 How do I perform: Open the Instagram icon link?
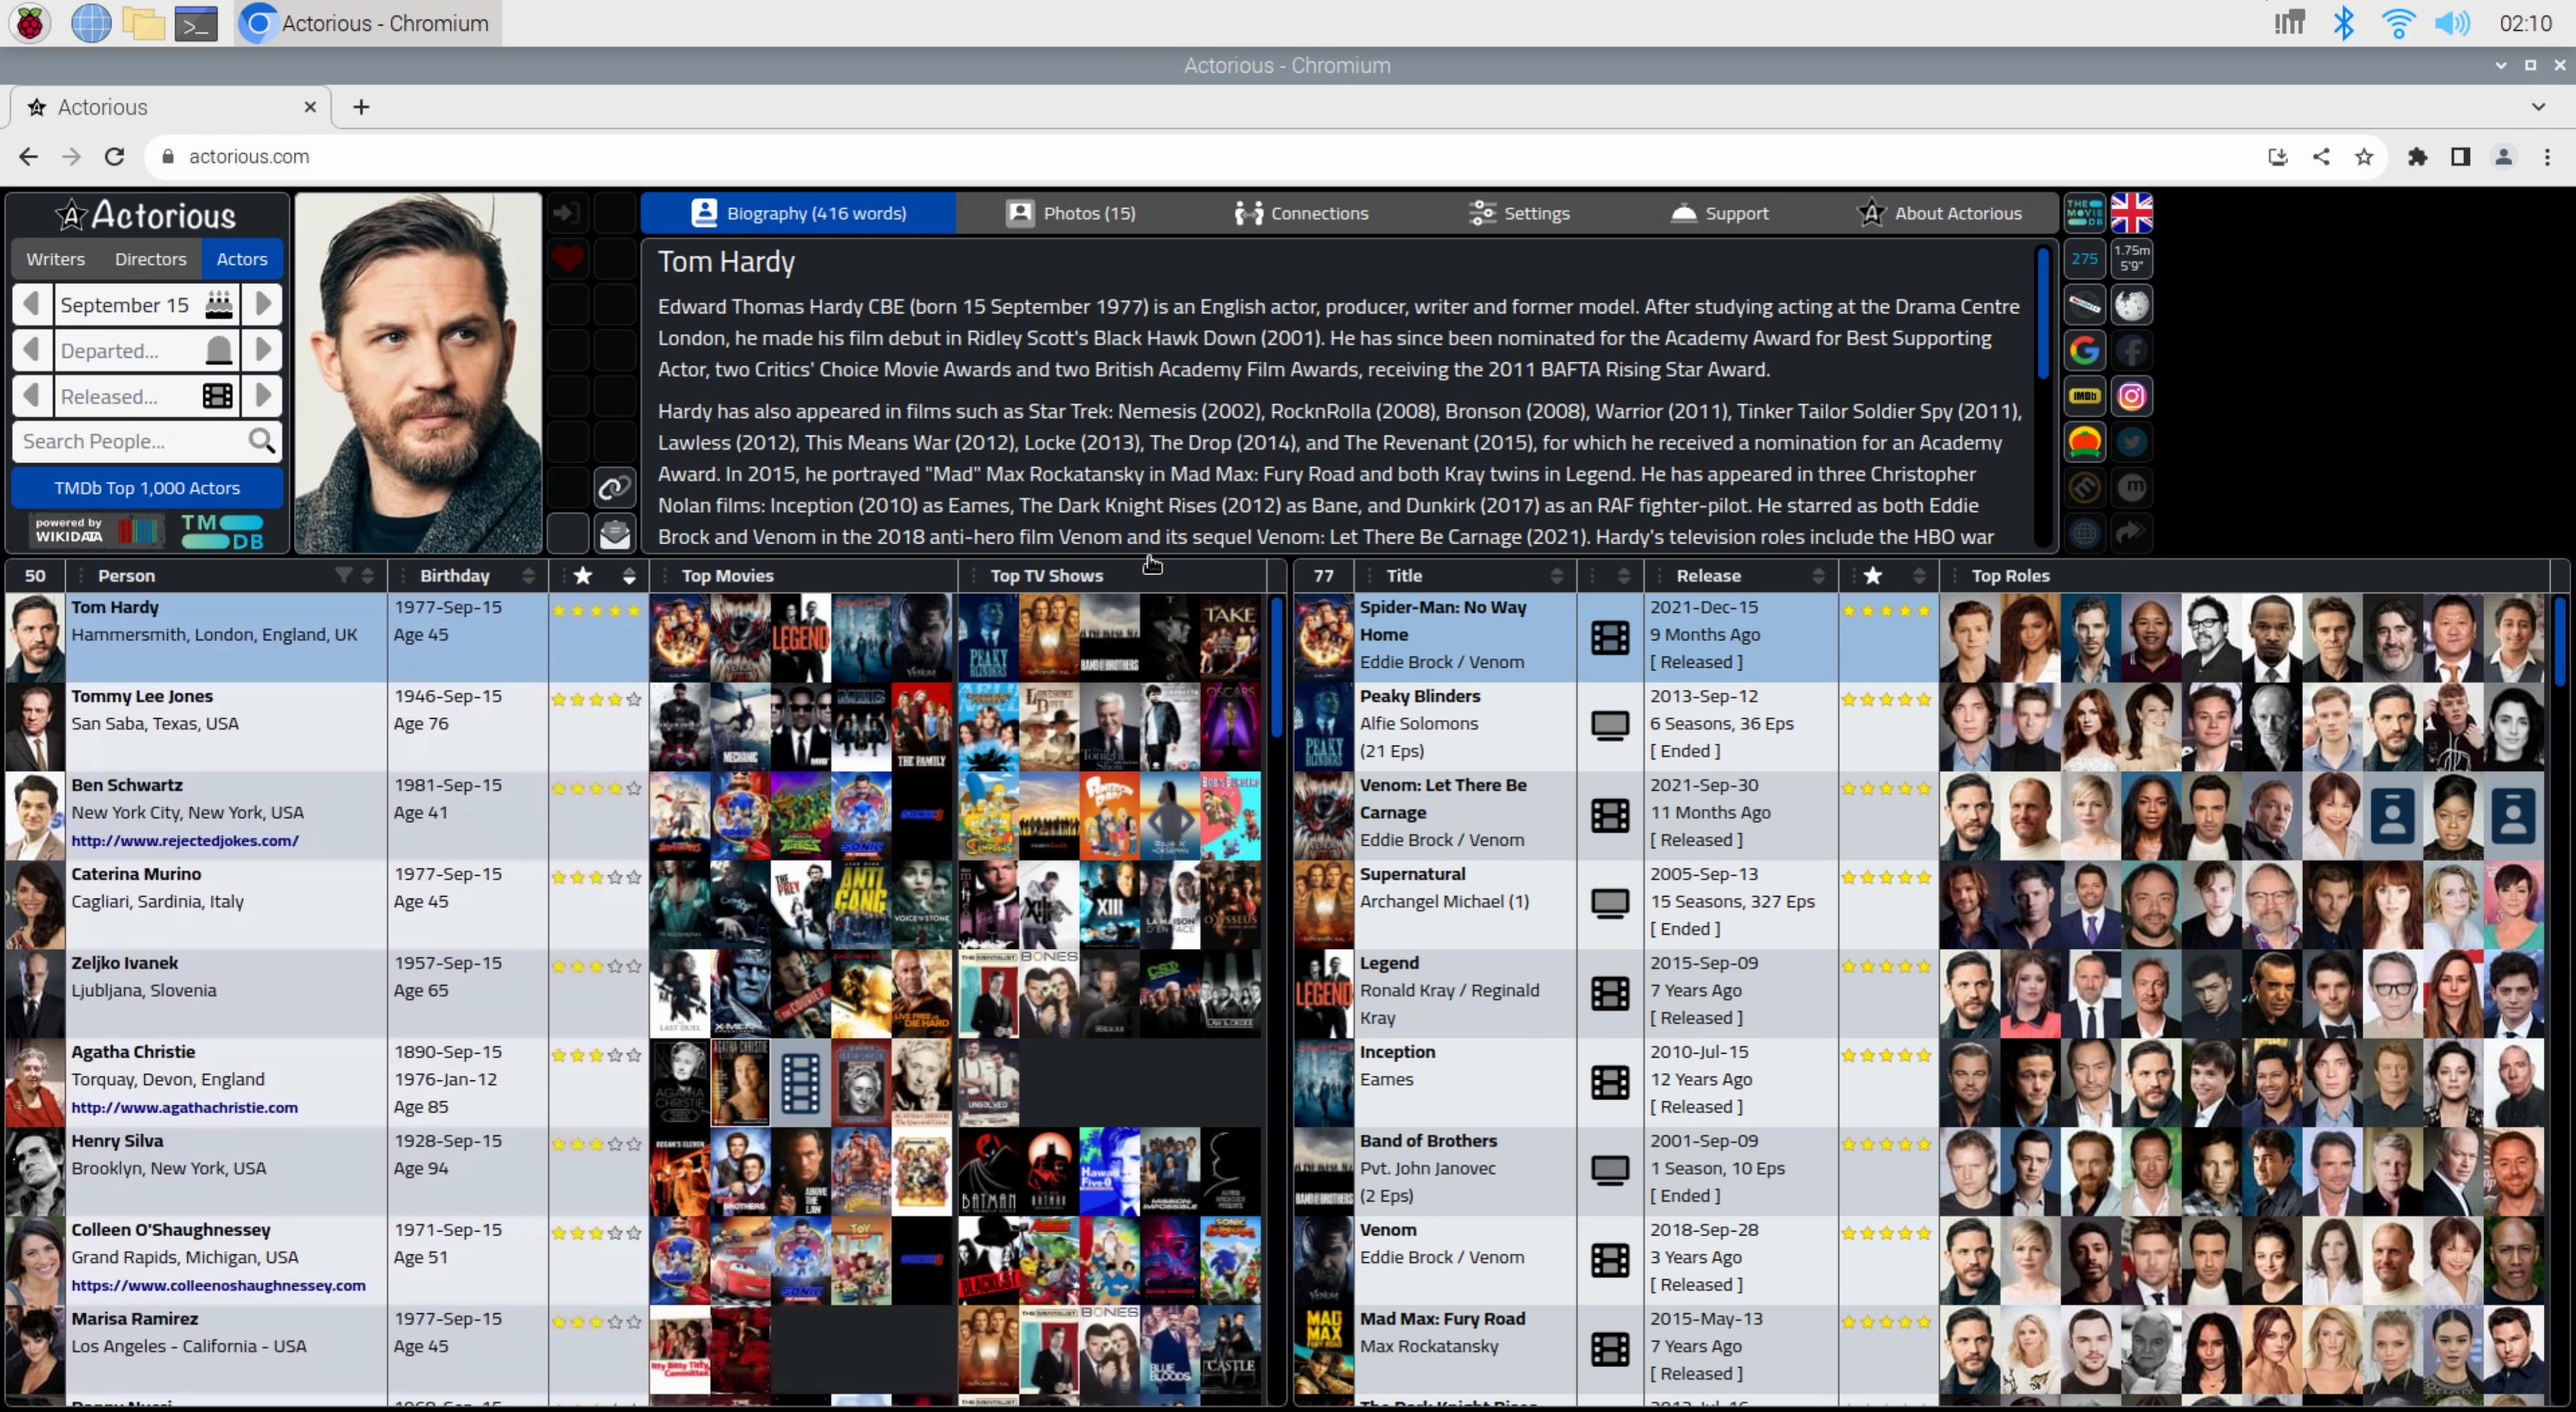click(2131, 397)
